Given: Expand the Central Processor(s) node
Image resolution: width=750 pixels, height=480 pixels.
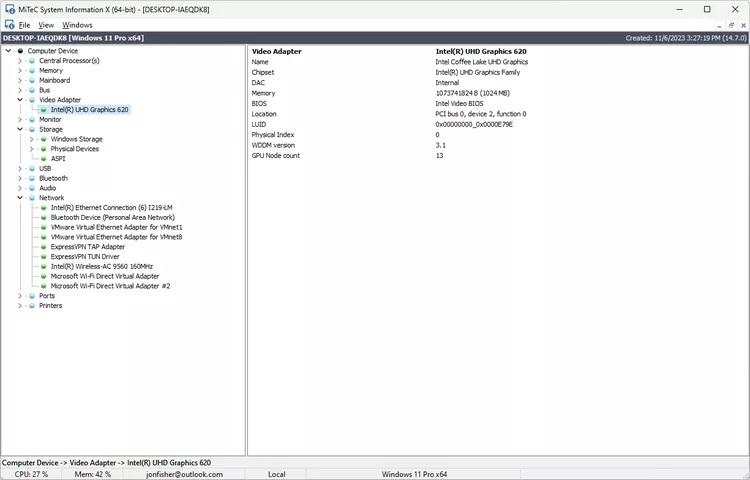Looking at the screenshot, I should (x=19, y=61).
